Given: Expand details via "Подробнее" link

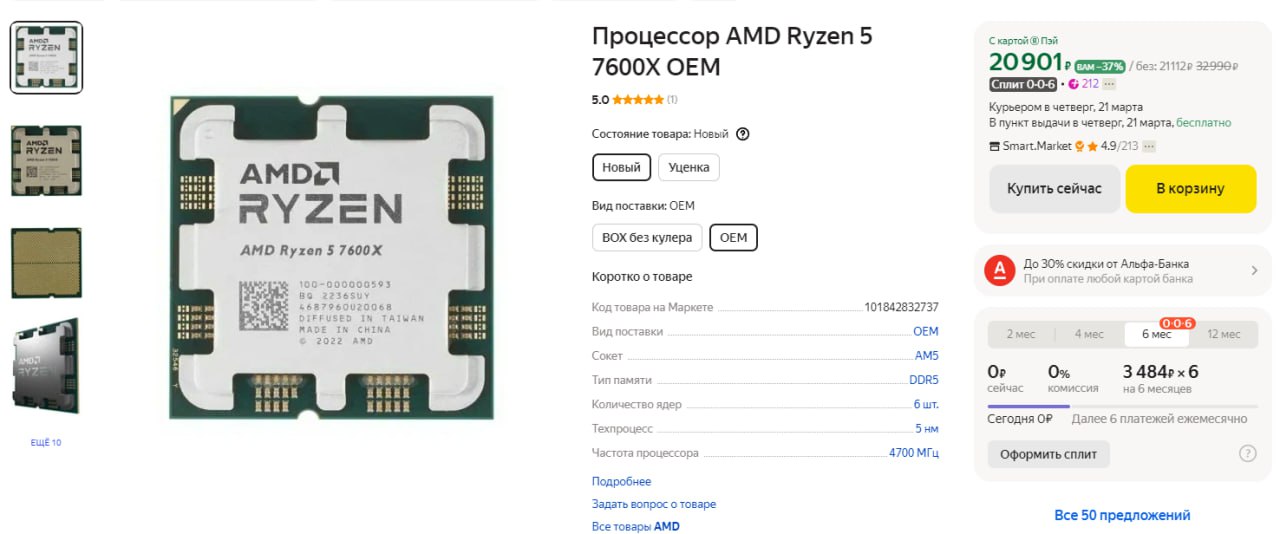Looking at the screenshot, I should pos(621,482).
